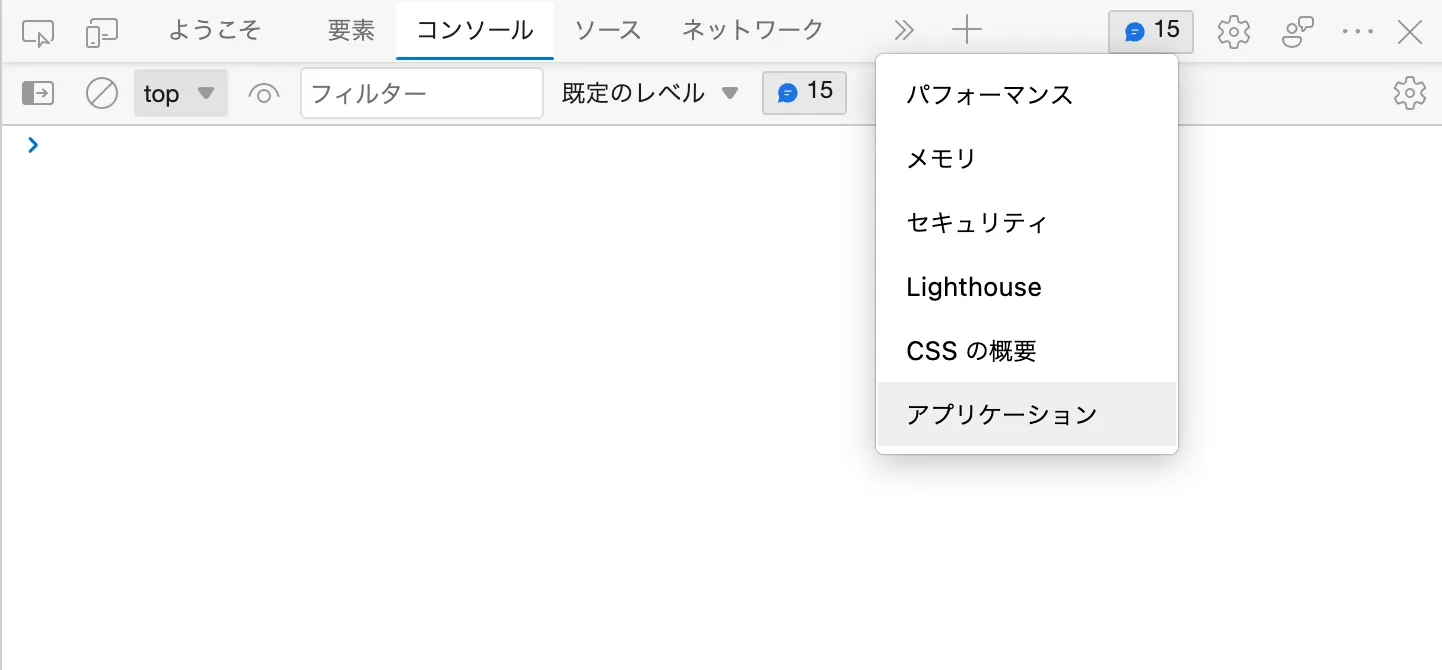1442x670 pixels.
Task: Open console settings gear icon
Action: (1410, 93)
